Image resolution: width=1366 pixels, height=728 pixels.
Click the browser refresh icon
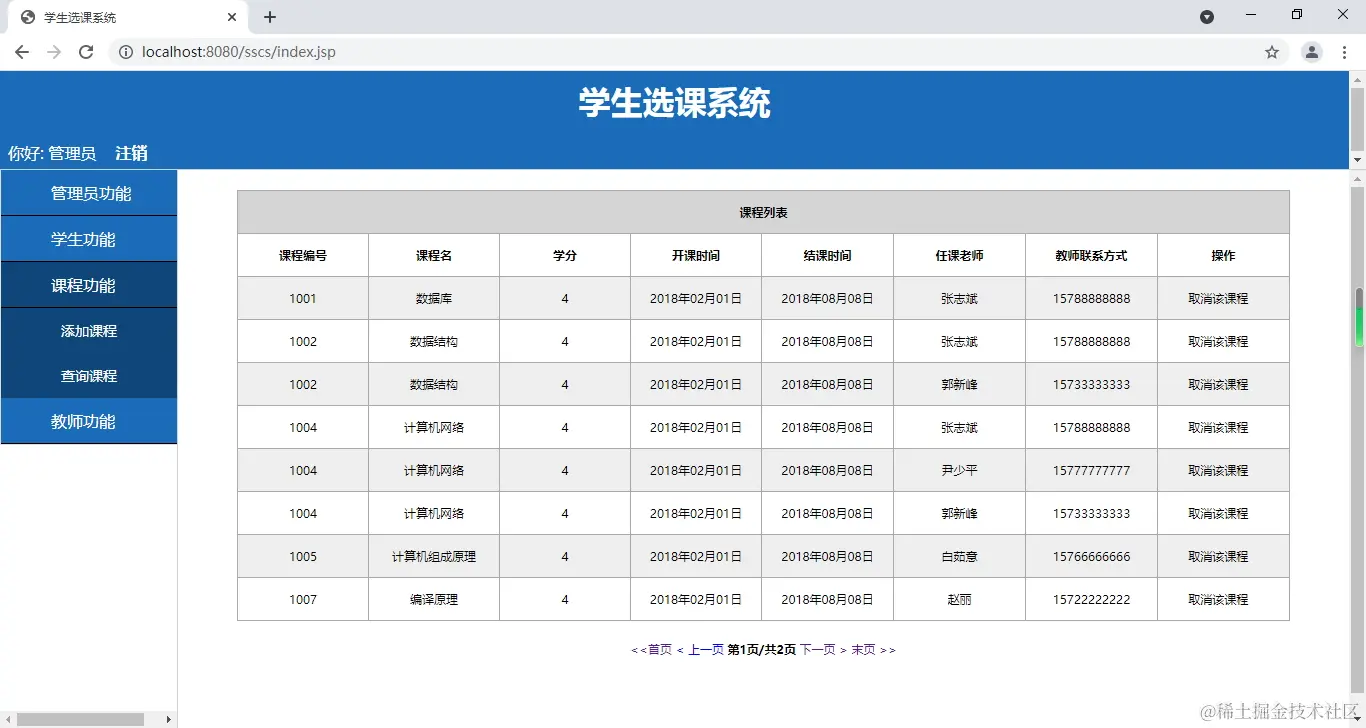pyautogui.click(x=86, y=51)
